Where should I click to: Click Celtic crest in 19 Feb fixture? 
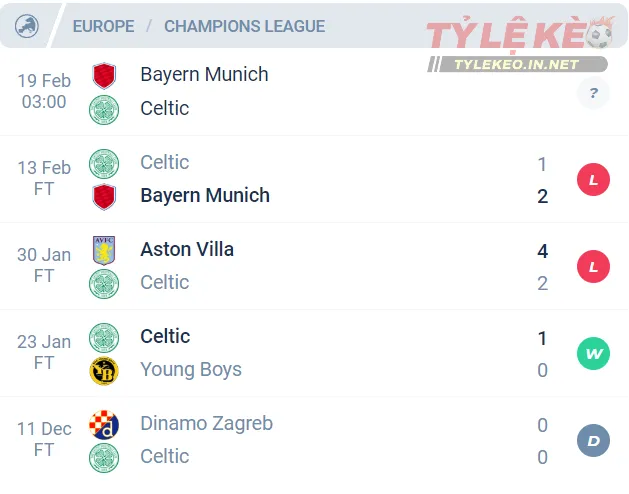103,109
